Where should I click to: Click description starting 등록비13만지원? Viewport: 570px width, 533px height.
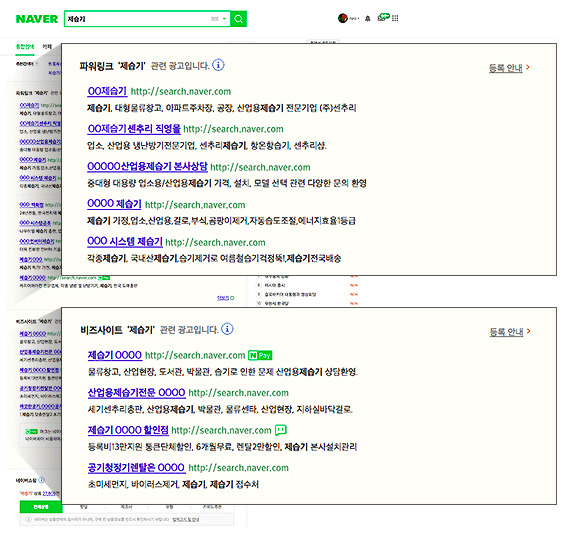[x=222, y=447]
